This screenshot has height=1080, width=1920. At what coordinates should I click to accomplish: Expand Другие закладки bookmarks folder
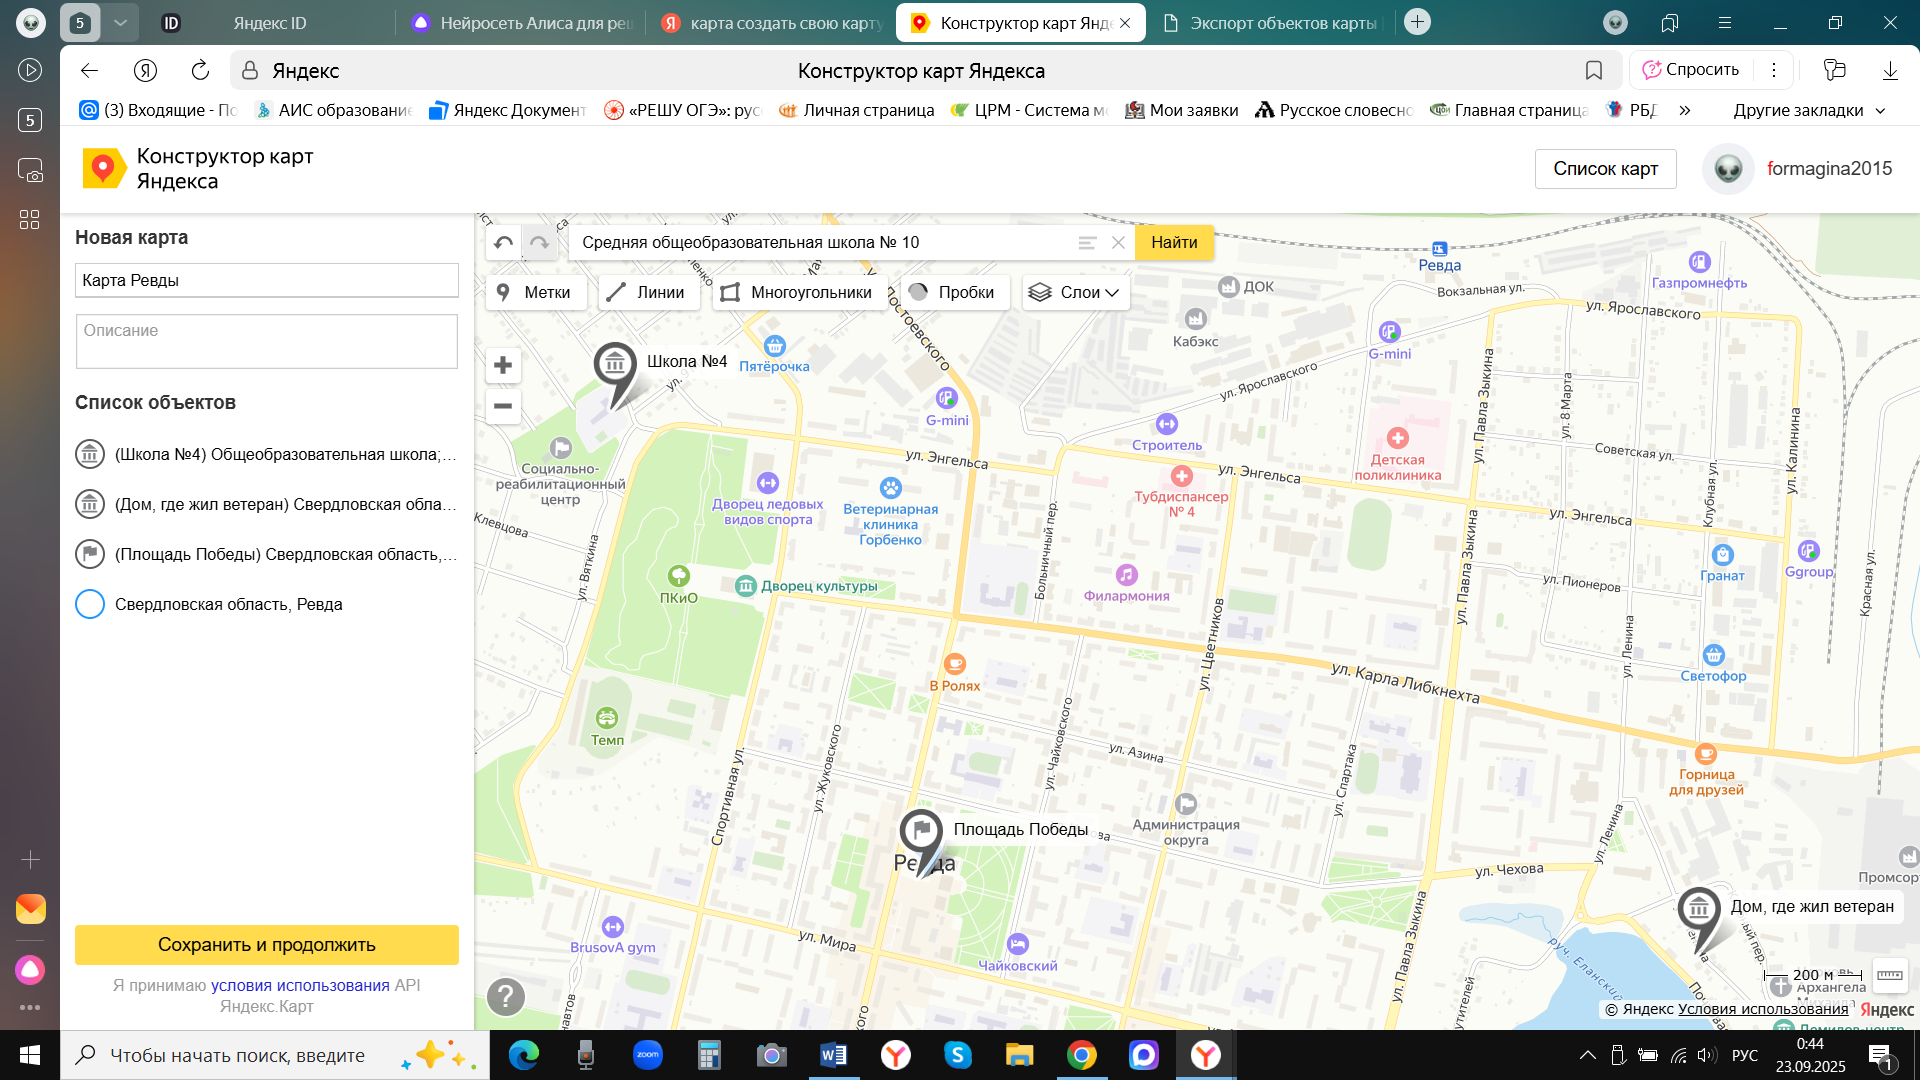(x=1809, y=110)
